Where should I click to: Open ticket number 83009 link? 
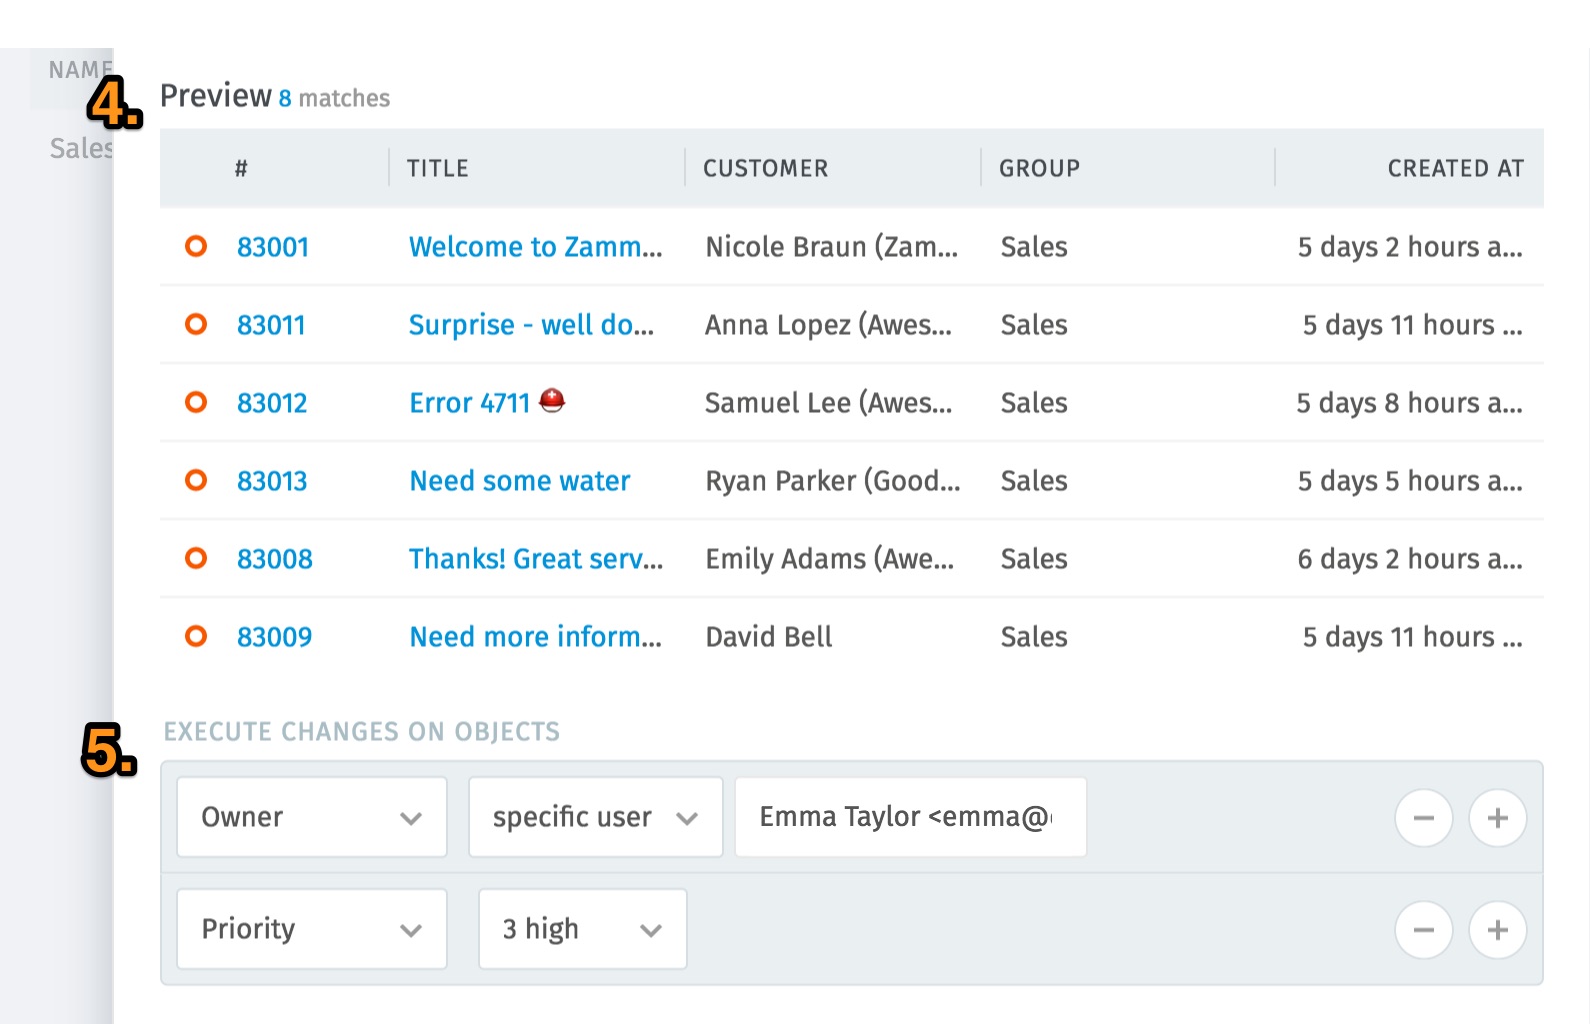275,637
